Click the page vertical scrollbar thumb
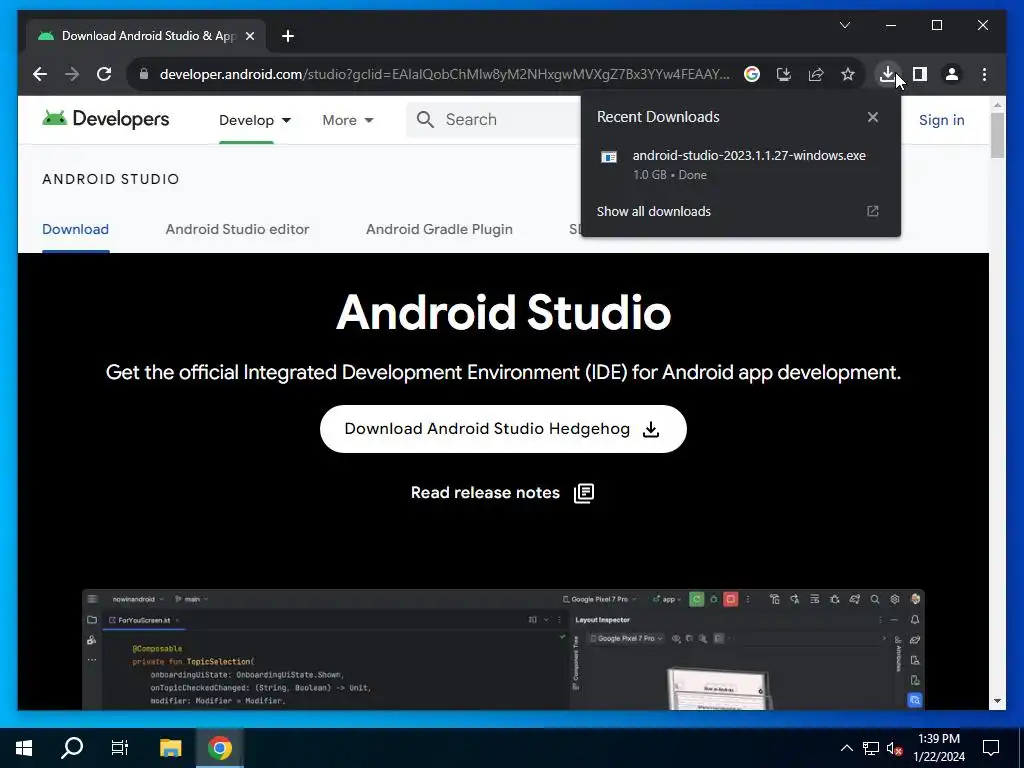Image resolution: width=1024 pixels, height=768 pixels. pos(997,135)
